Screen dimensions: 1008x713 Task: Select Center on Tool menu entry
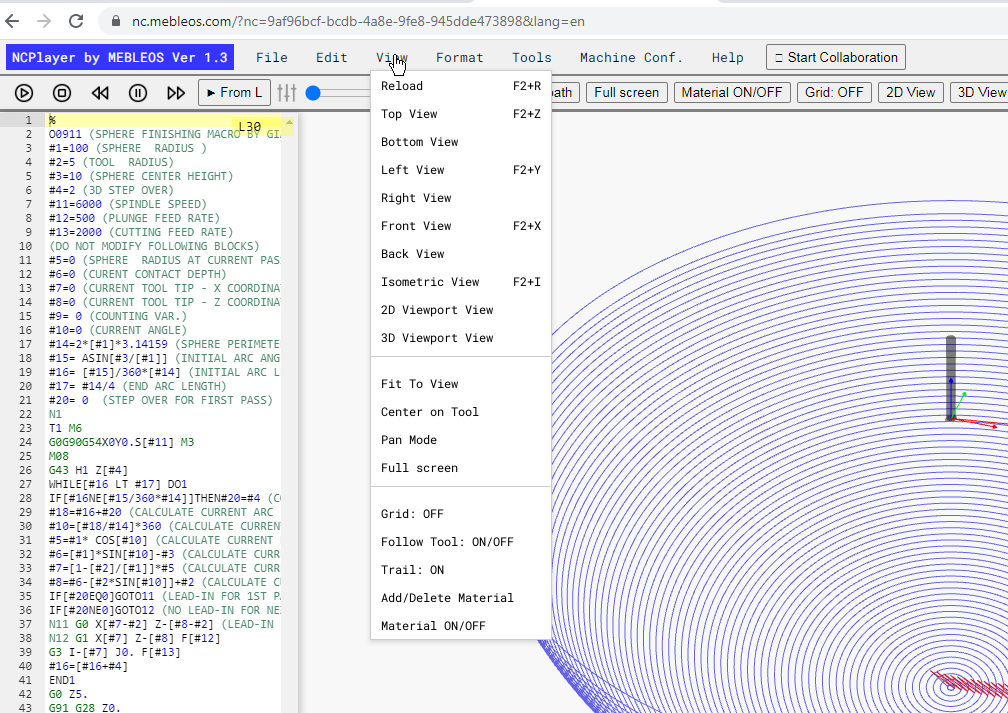(x=461, y=412)
